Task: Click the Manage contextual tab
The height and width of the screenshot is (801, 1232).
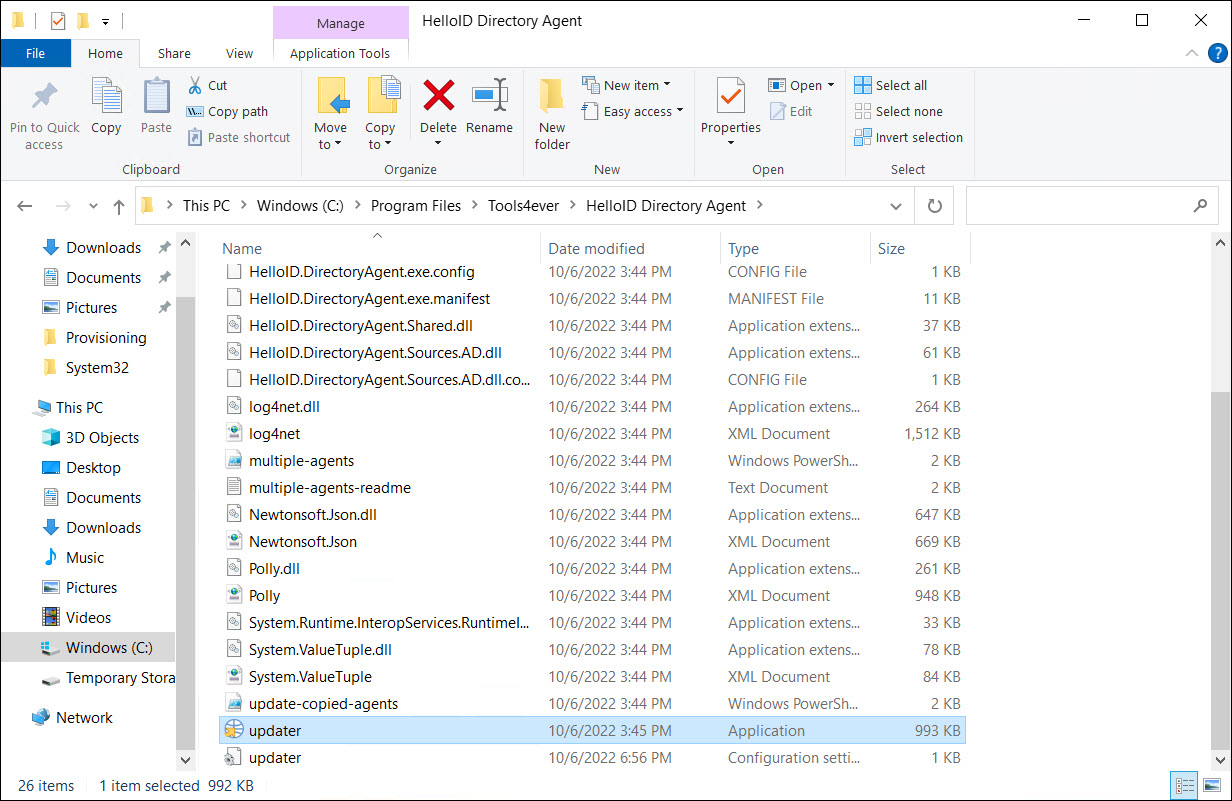Action: 341,22
